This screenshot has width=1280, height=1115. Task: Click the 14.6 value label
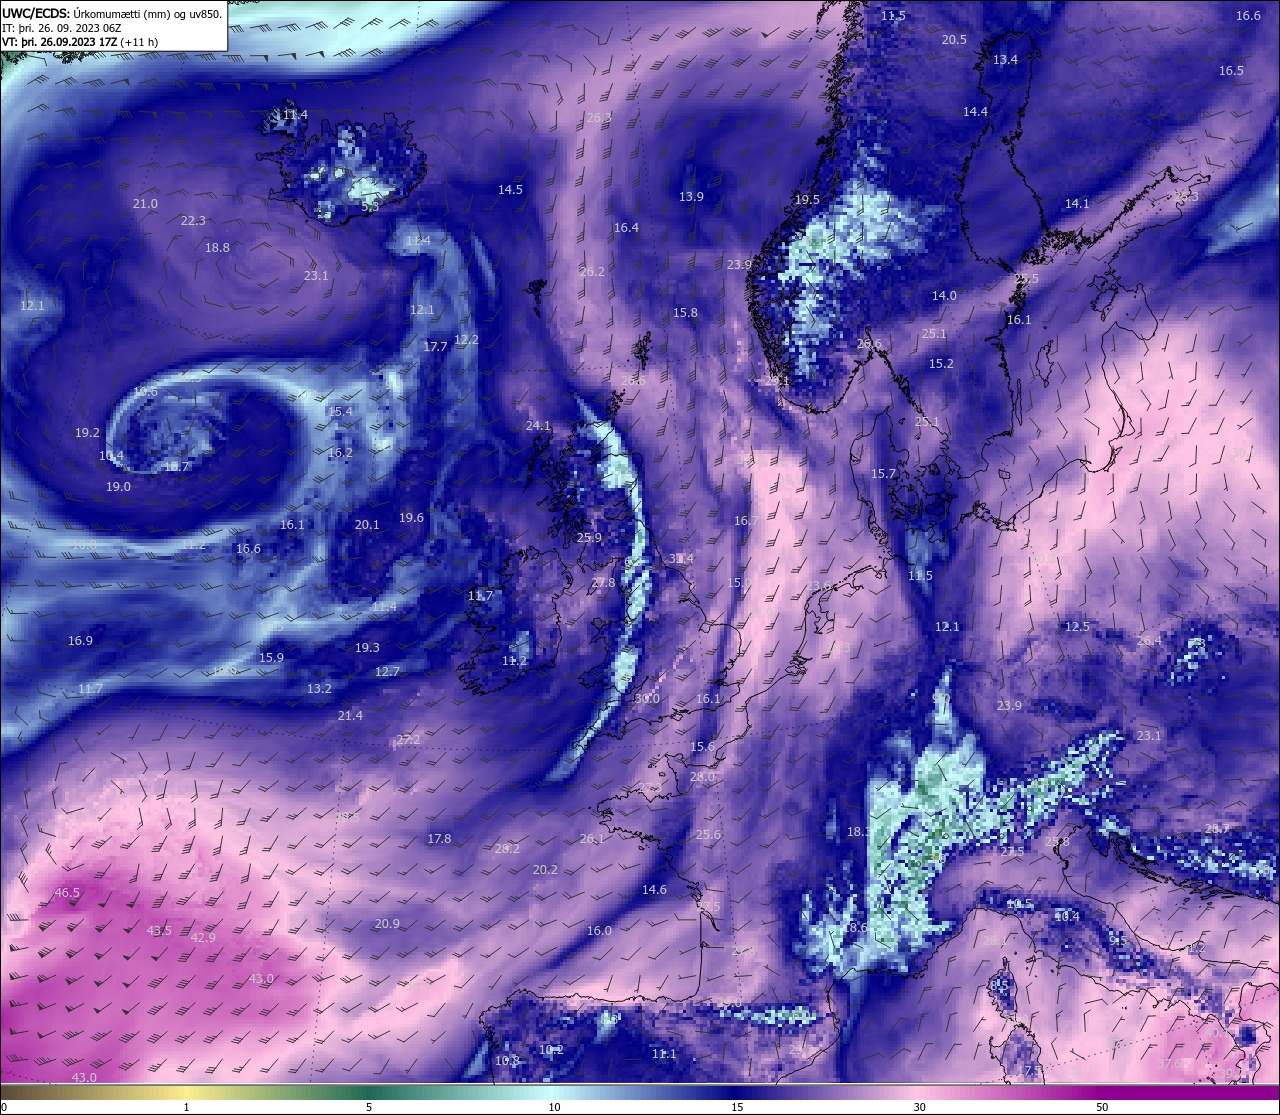654,890
